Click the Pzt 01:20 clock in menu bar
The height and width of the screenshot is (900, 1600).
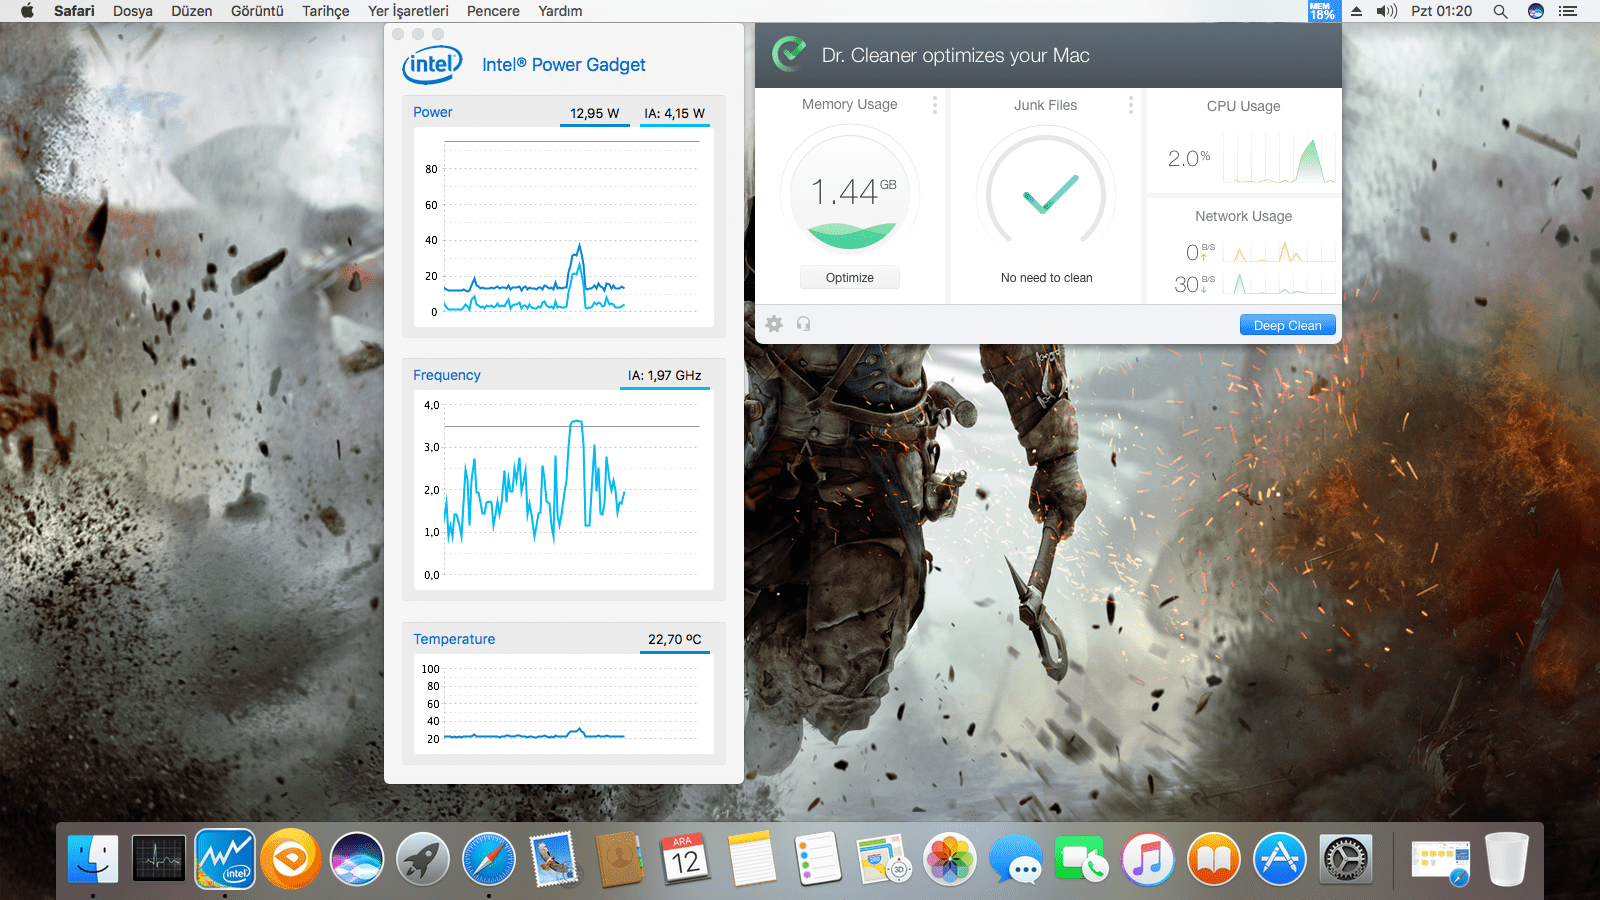click(1441, 11)
